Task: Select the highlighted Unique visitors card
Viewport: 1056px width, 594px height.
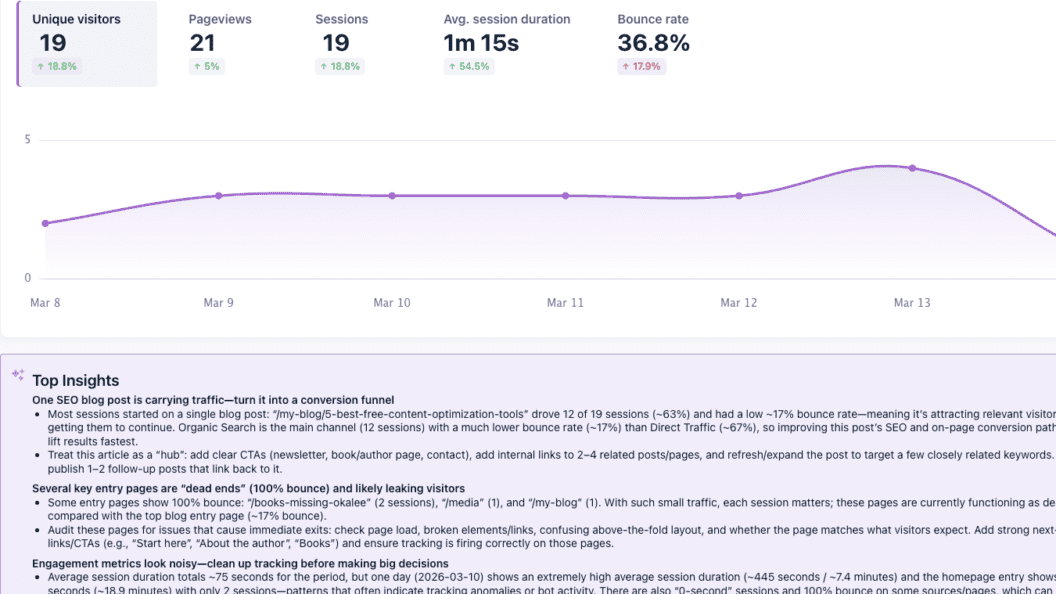Action: click(87, 42)
